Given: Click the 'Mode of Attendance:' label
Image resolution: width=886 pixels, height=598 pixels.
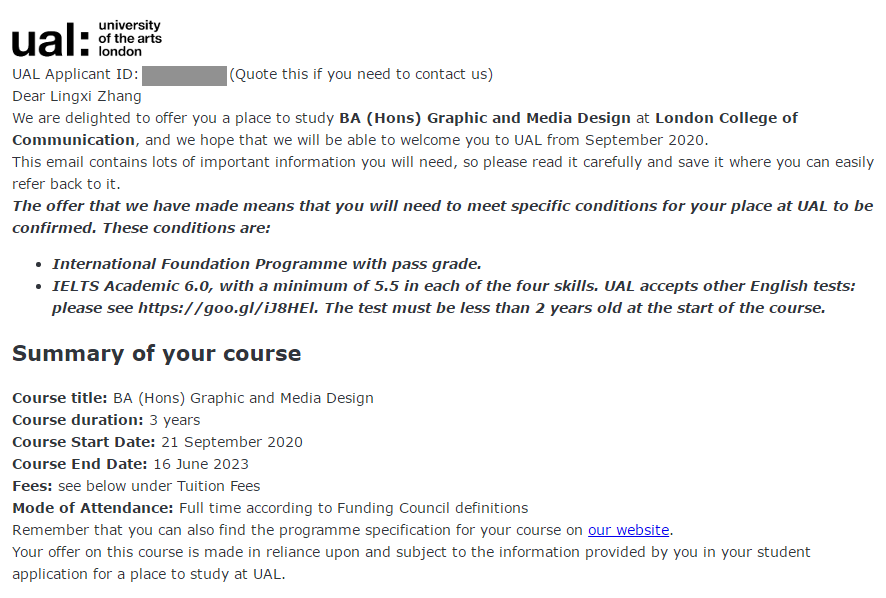Looking at the screenshot, I should [x=93, y=508].
